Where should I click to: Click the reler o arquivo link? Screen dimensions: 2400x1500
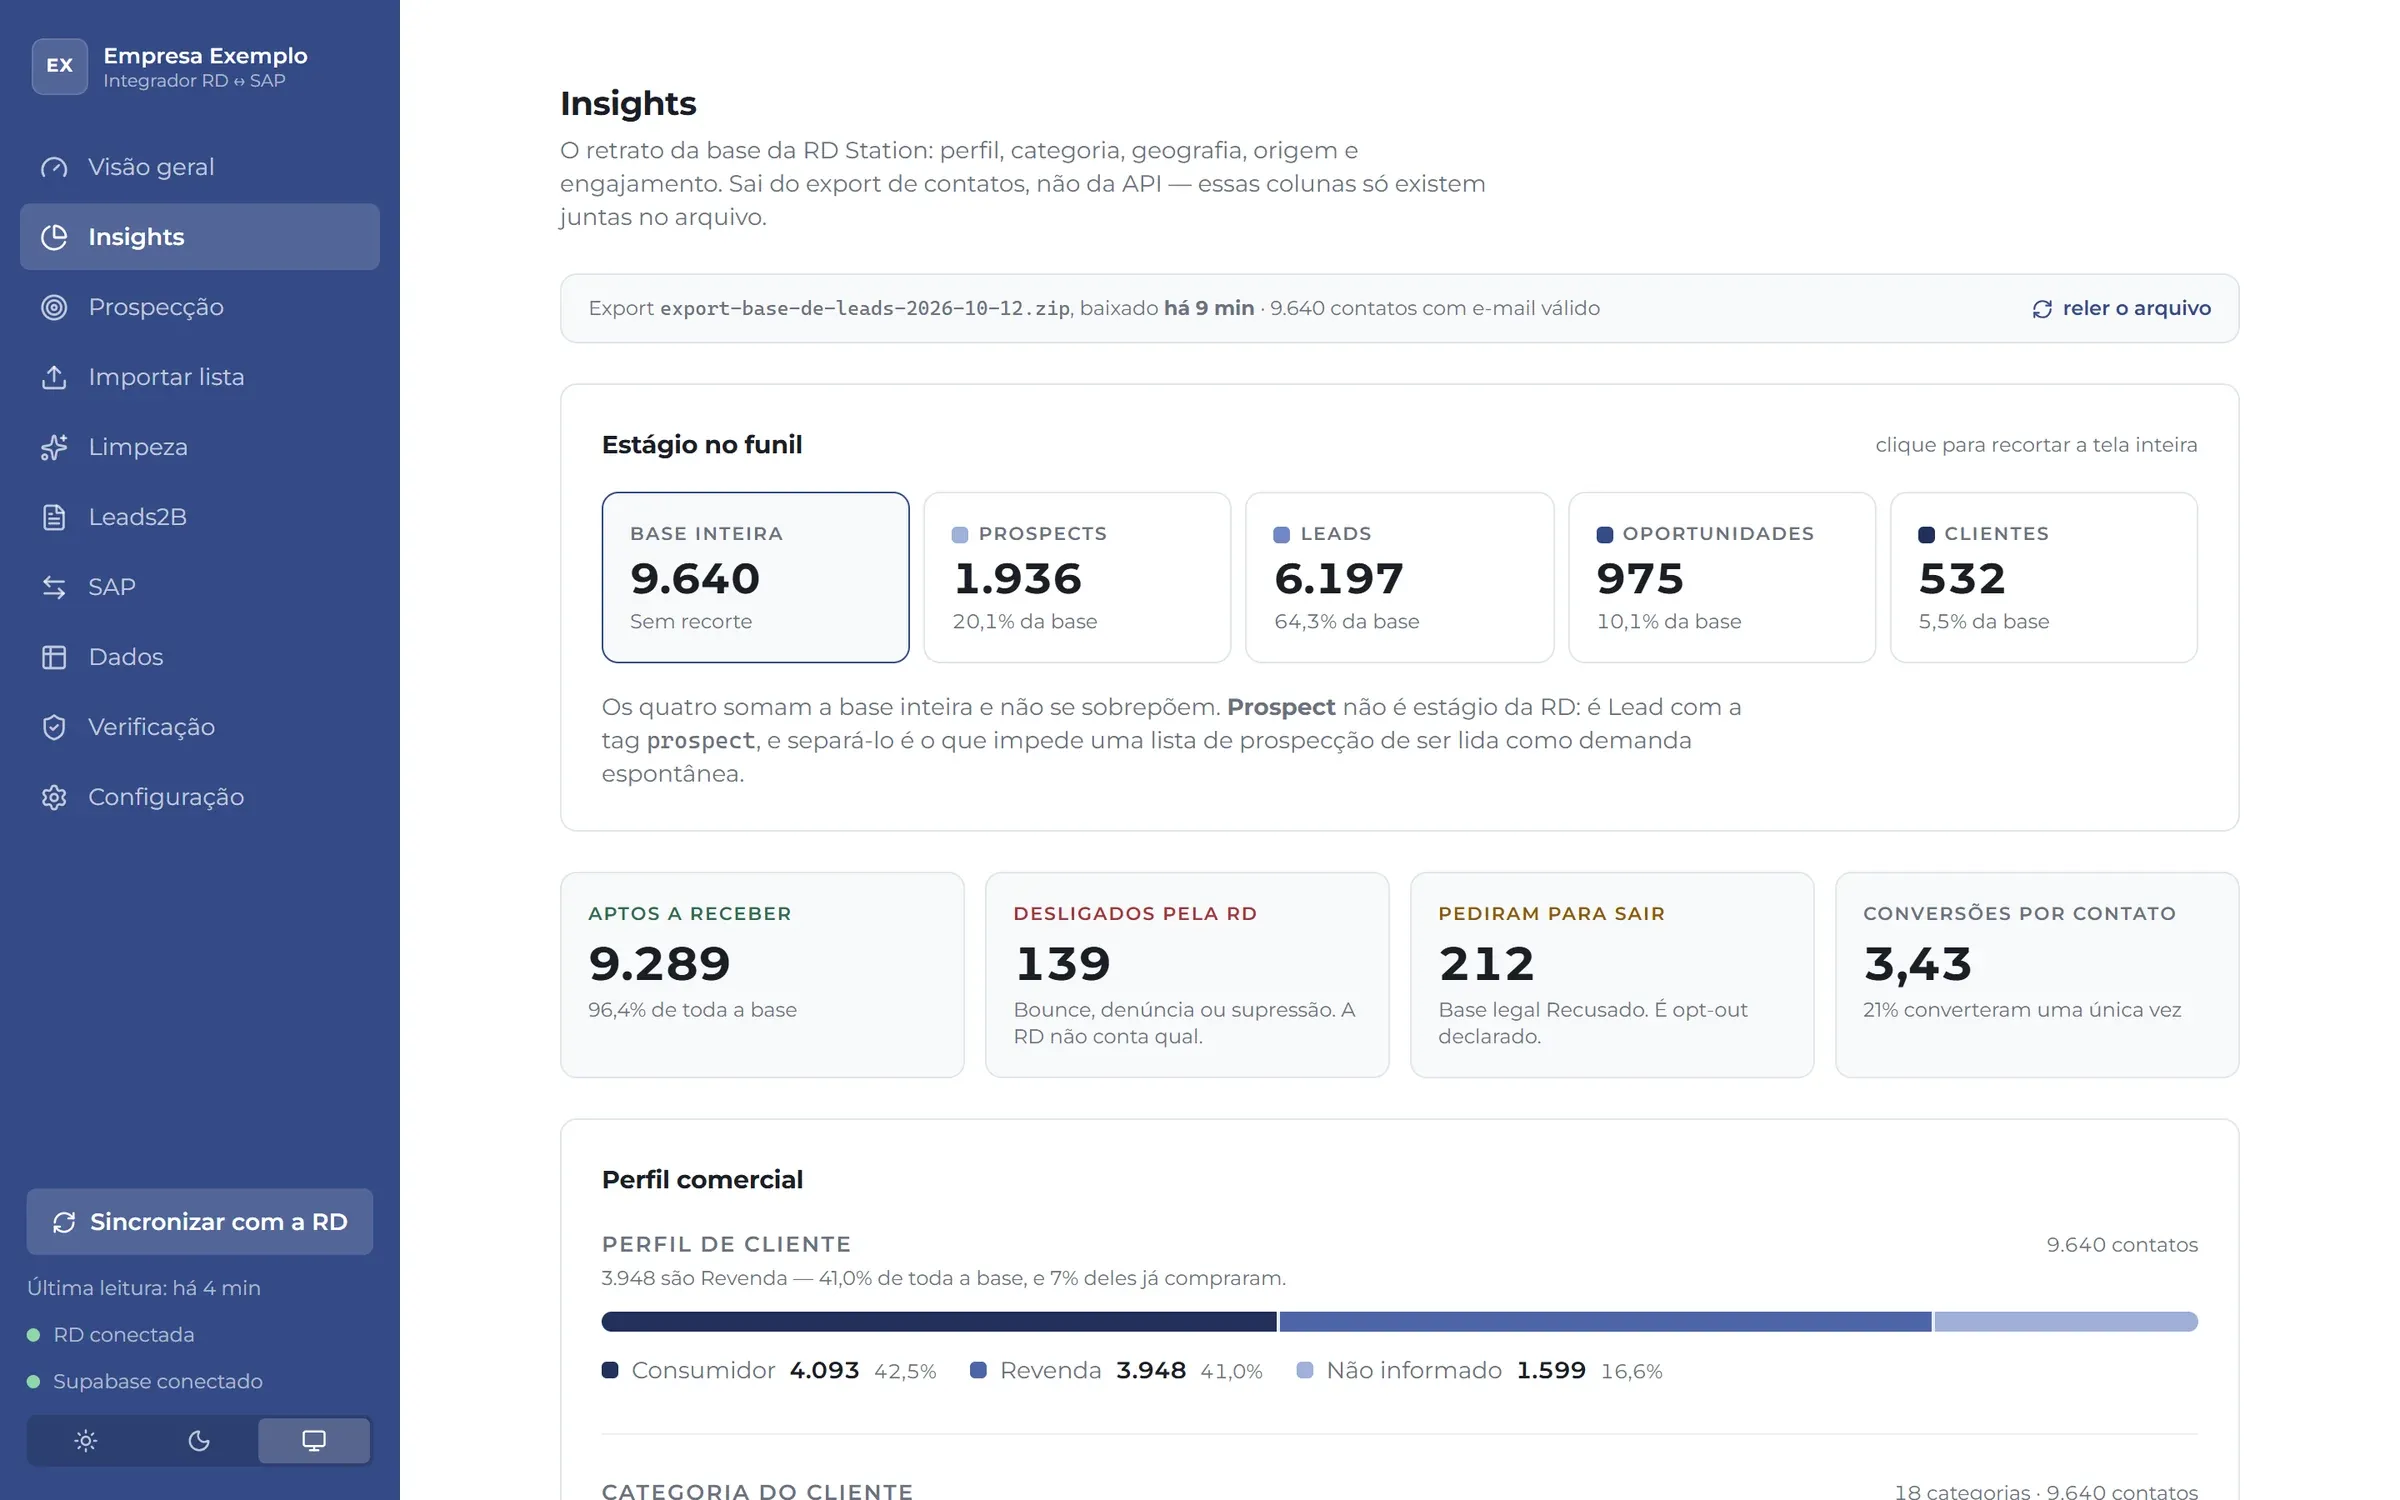pos(2121,309)
